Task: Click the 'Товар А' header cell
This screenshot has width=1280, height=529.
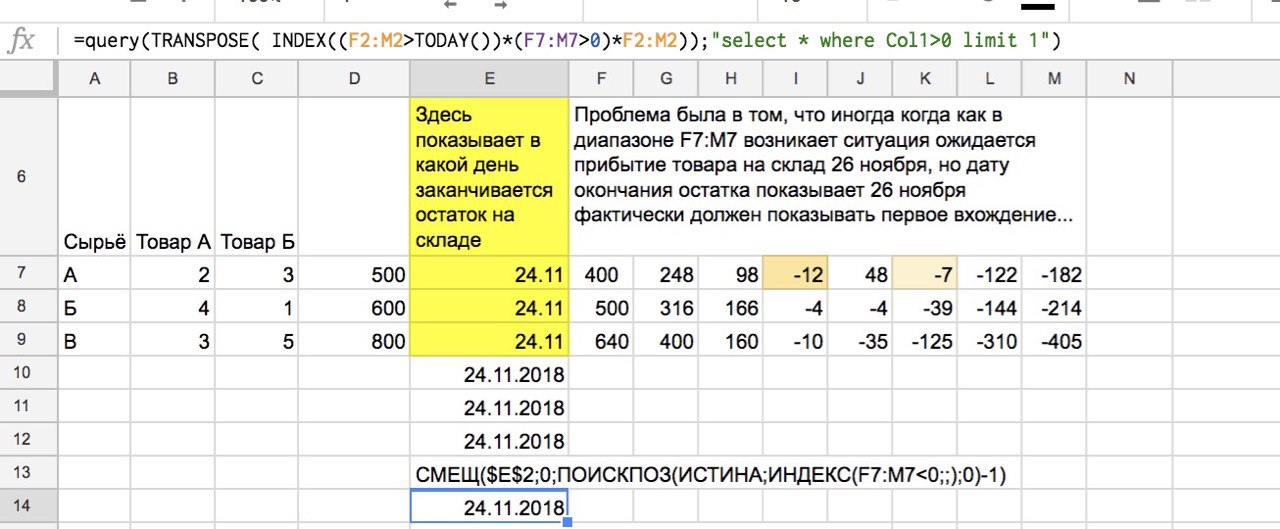Action: pyautogui.click(x=173, y=177)
